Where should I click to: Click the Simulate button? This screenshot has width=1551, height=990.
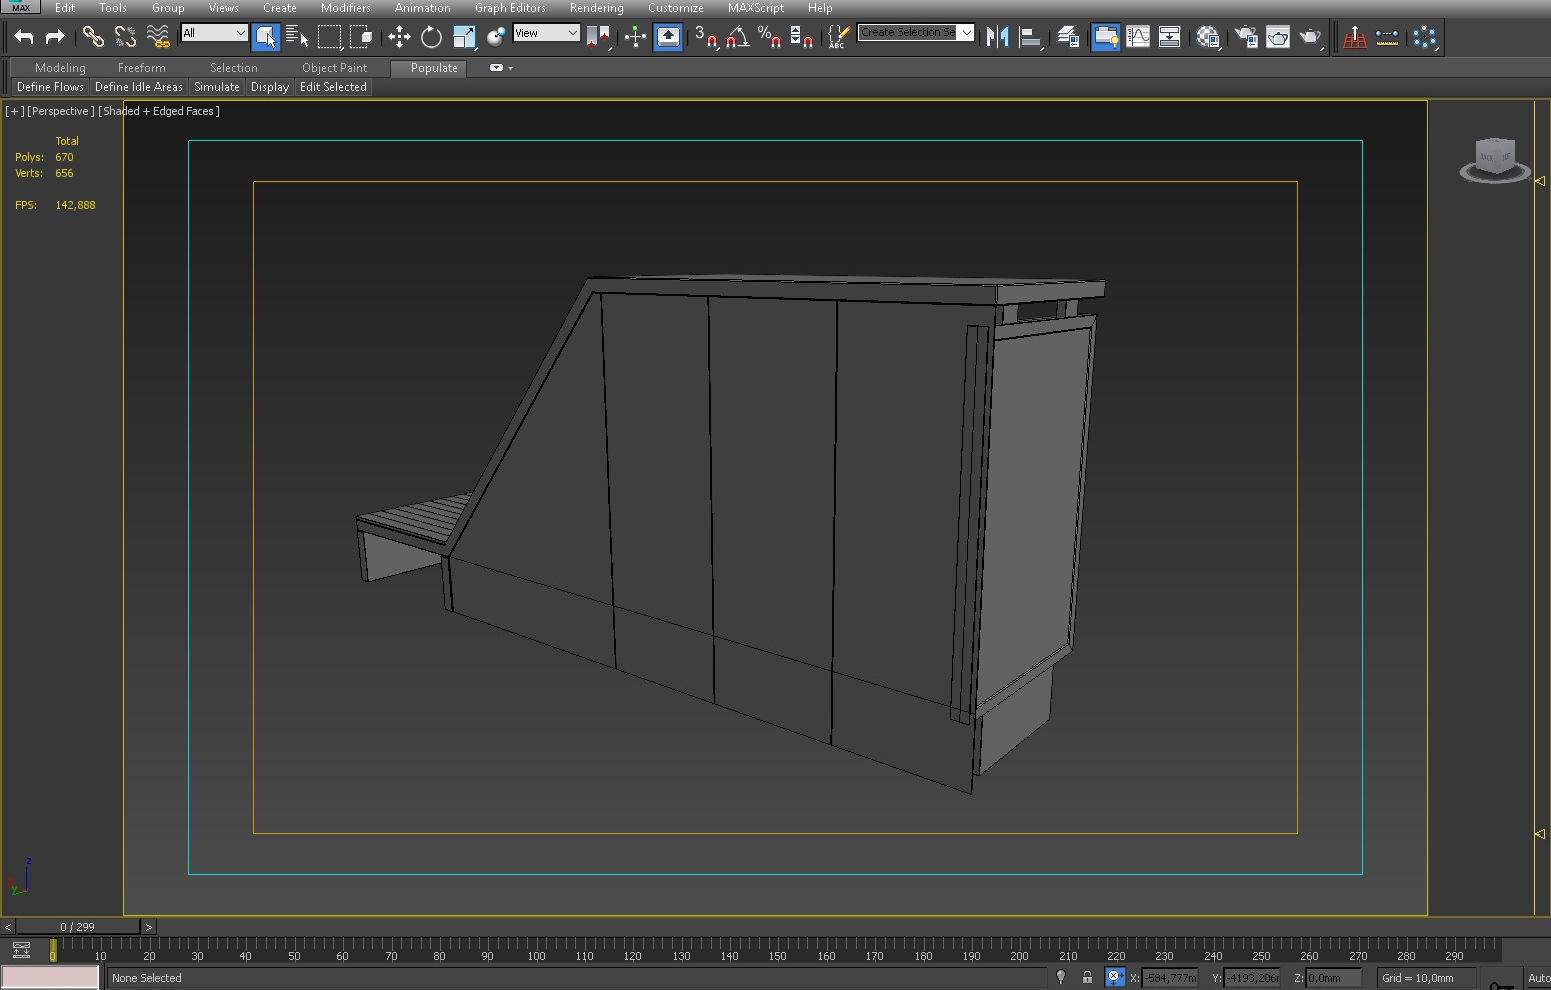click(x=217, y=87)
